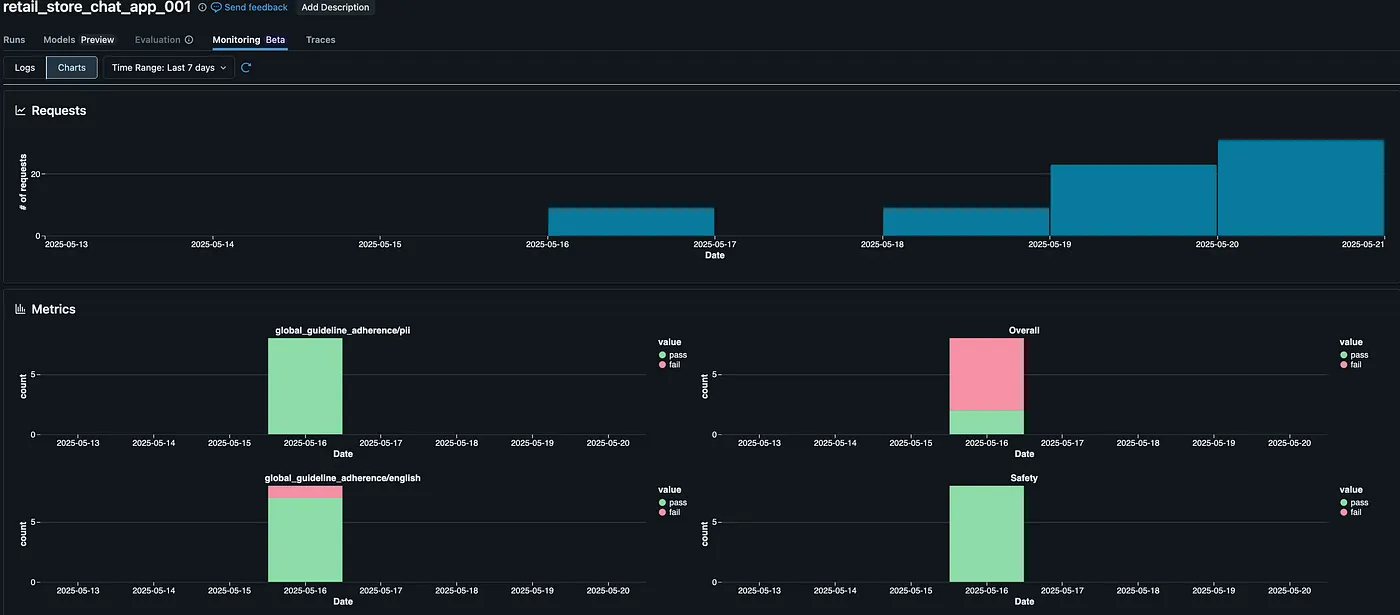
Task: Switch to the Runs tab
Action: pos(14,40)
